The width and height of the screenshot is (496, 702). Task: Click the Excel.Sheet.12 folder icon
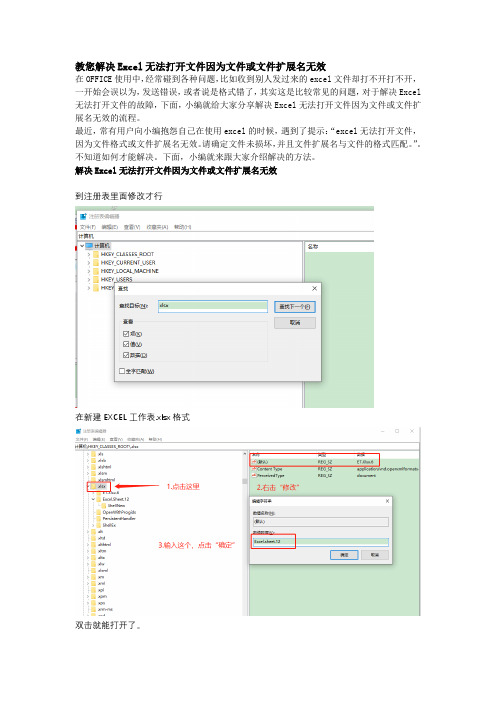tap(98, 499)
